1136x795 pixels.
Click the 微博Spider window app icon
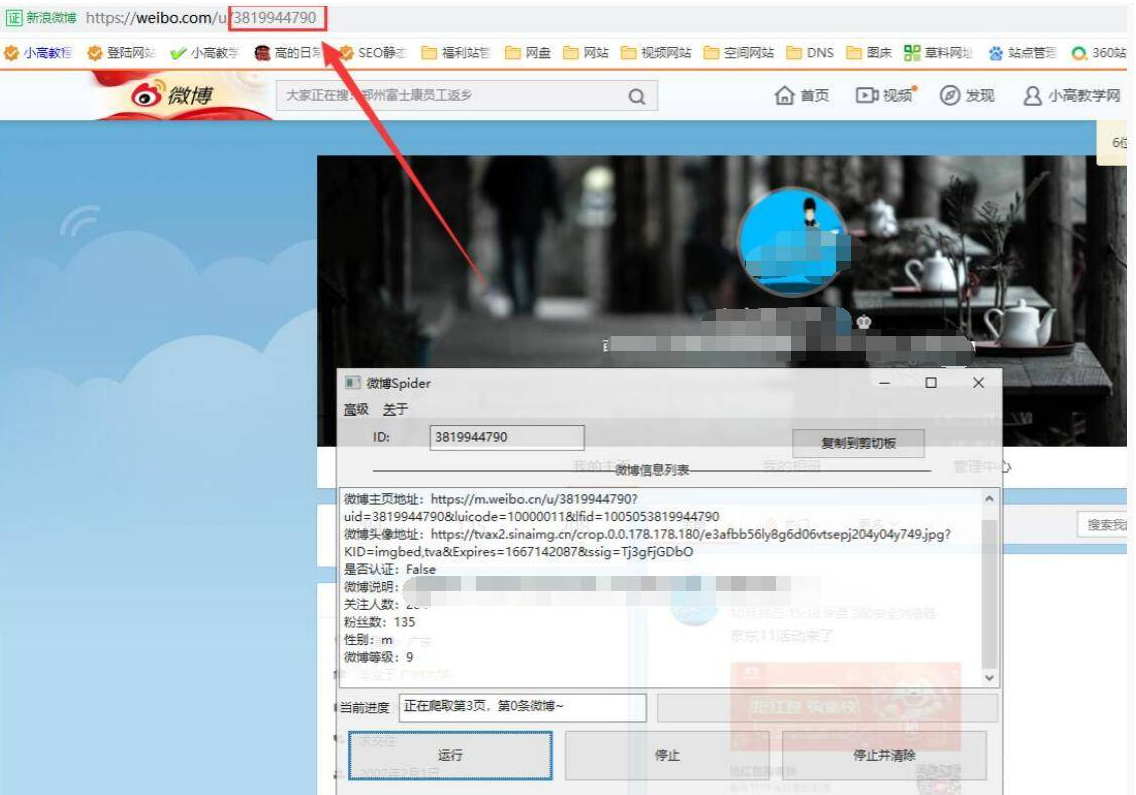coord(352,383)
